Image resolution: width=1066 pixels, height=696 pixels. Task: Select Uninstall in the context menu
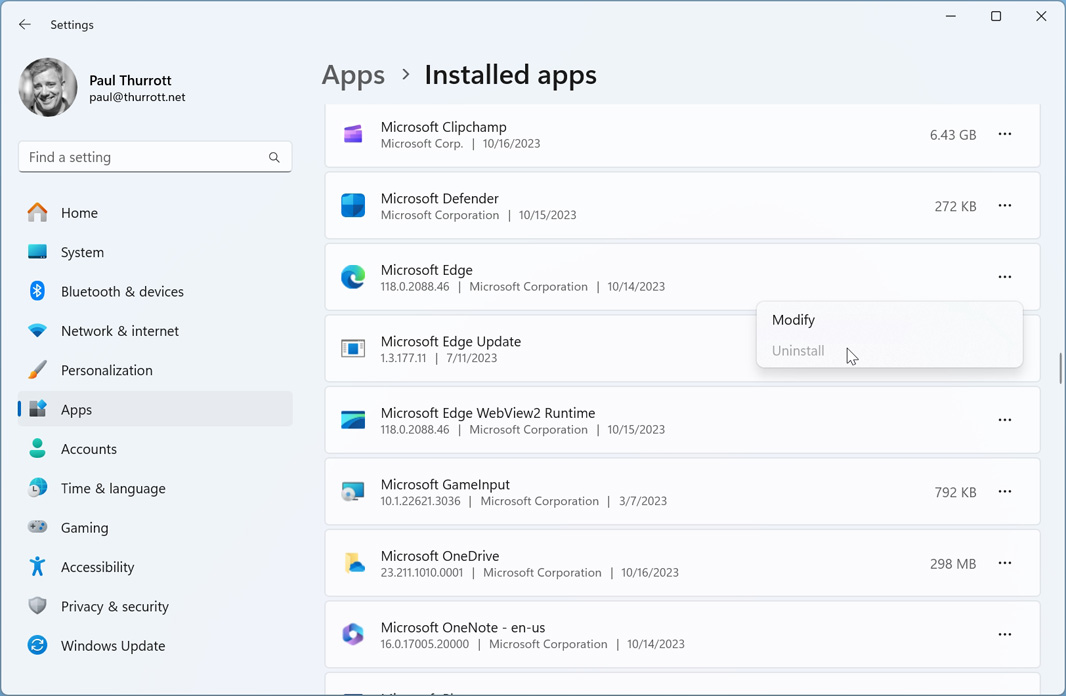click(798, 351)
